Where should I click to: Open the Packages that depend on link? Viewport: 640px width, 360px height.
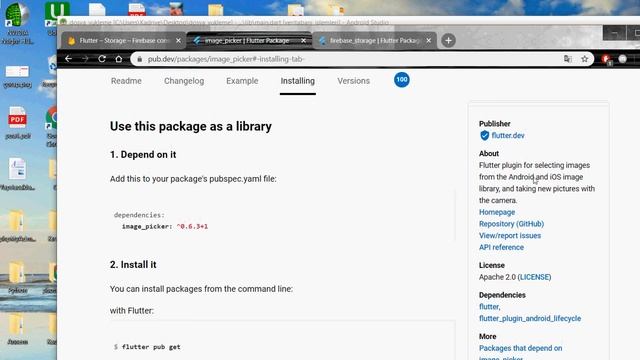pyautogui.click(x=520, y=348)
